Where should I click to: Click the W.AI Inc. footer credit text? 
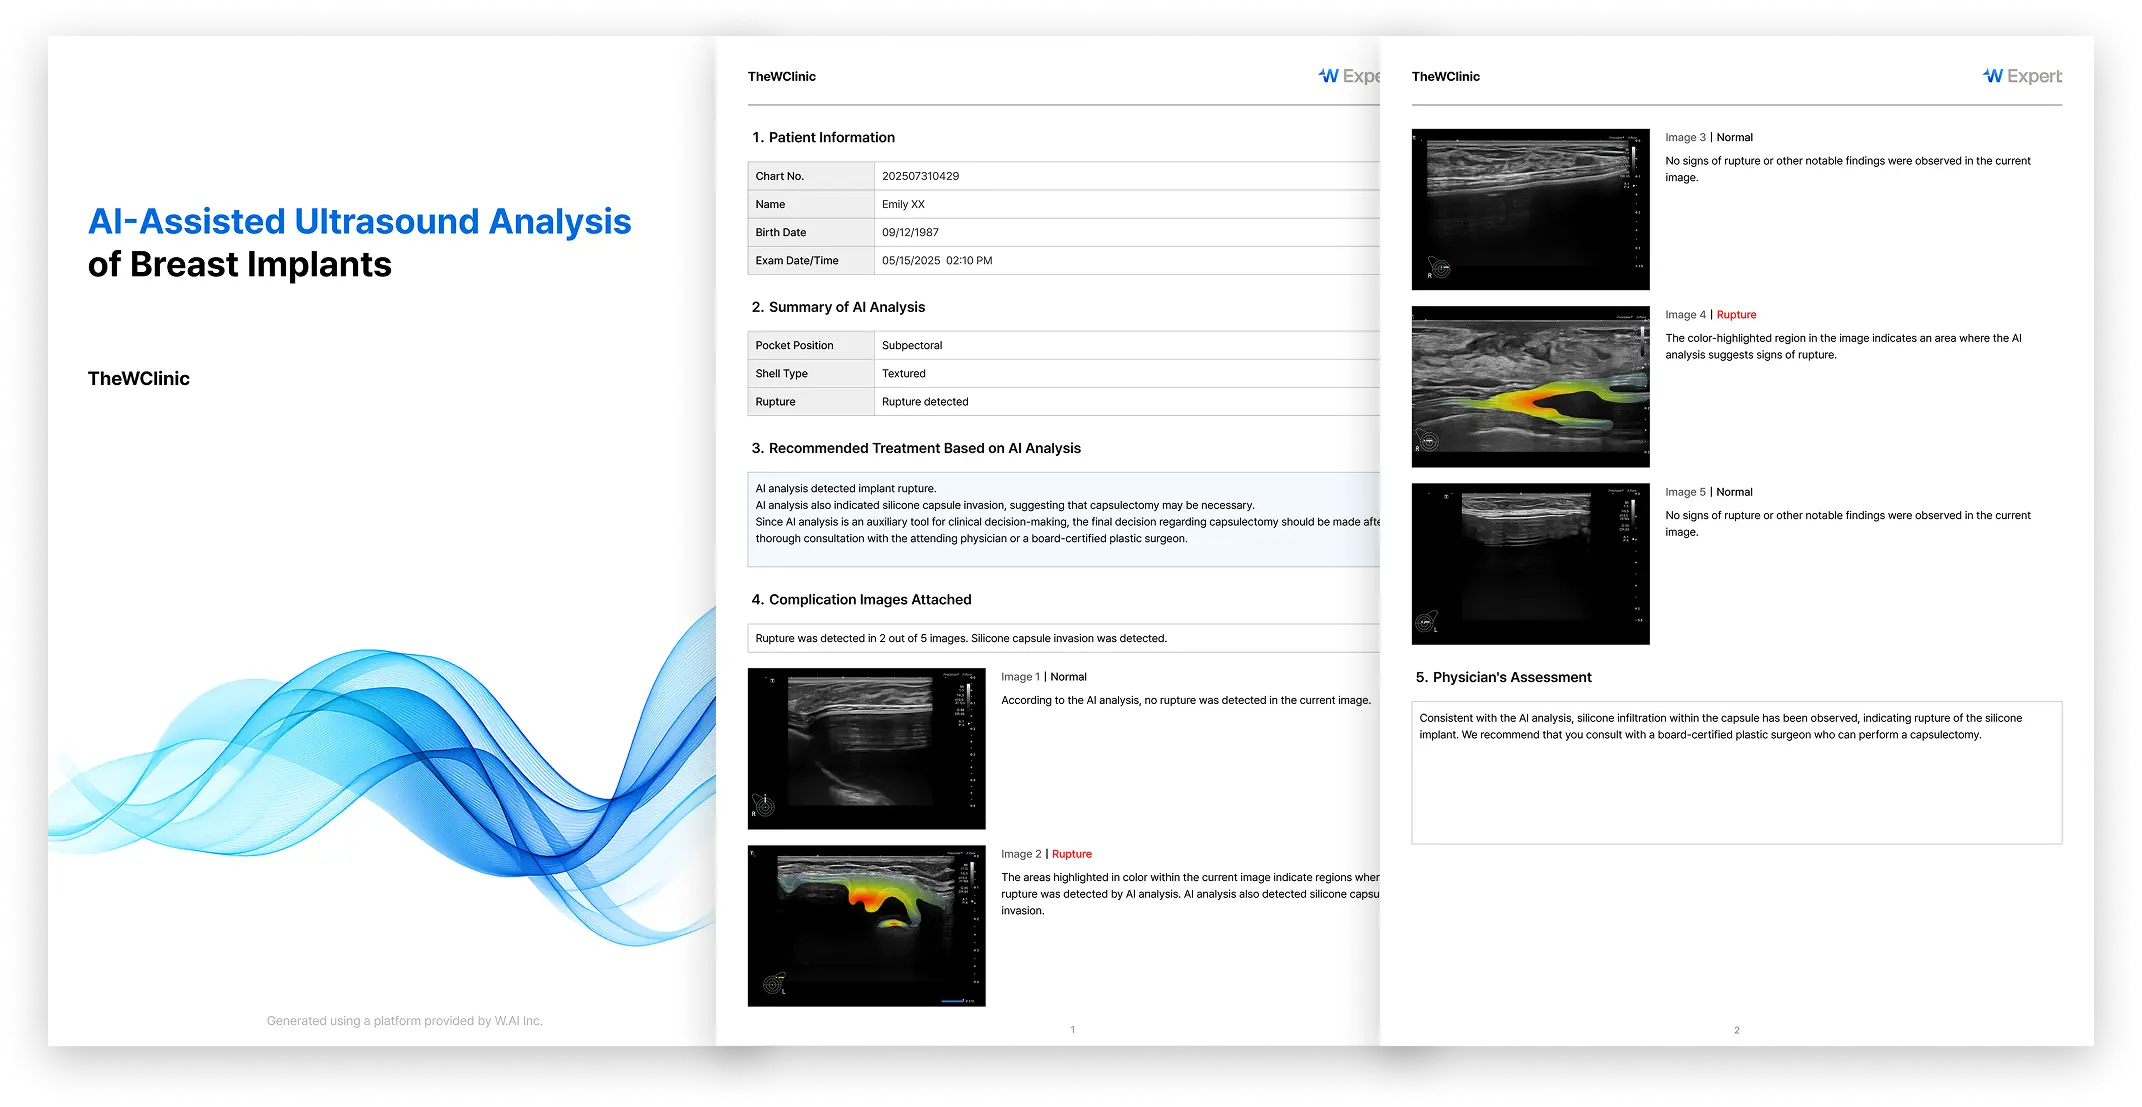click(404, 1021)
